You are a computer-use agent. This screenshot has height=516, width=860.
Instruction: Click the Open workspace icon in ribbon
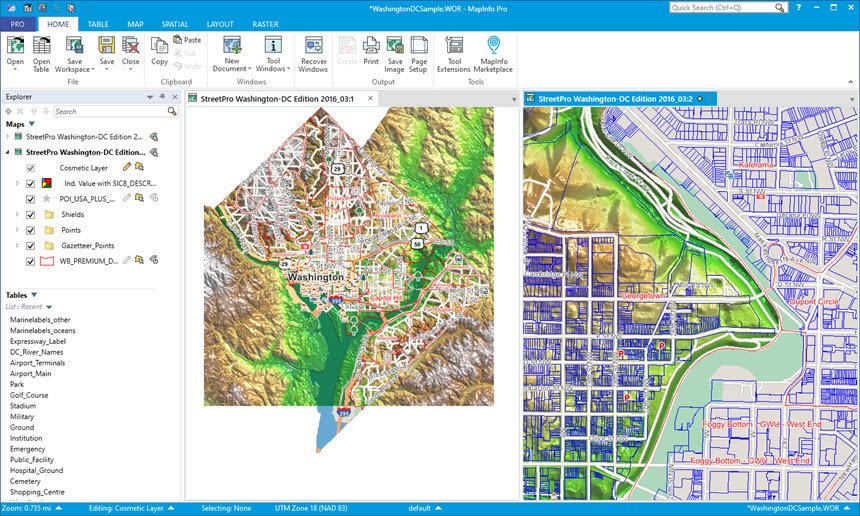tap(15, 46)
